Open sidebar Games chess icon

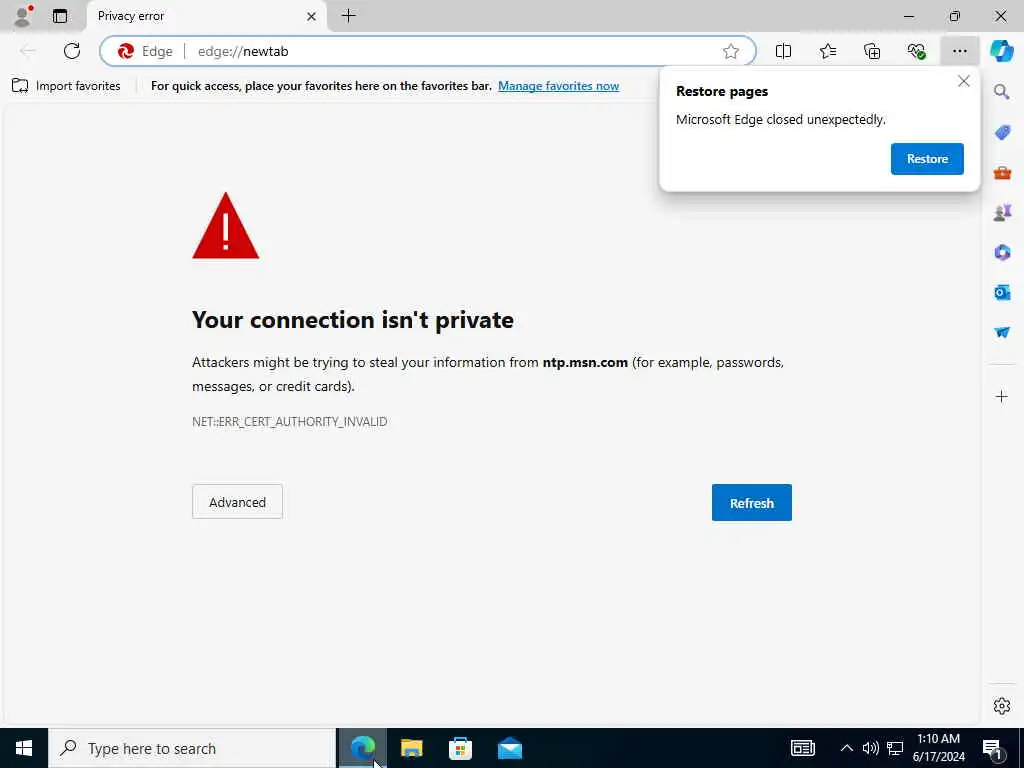1002,212
